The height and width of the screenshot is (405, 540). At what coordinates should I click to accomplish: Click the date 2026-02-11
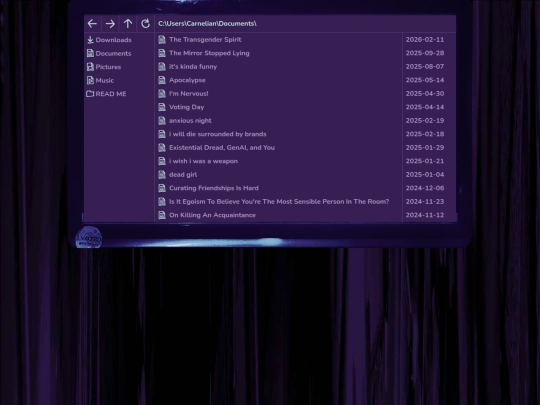[x=425, y=40]
